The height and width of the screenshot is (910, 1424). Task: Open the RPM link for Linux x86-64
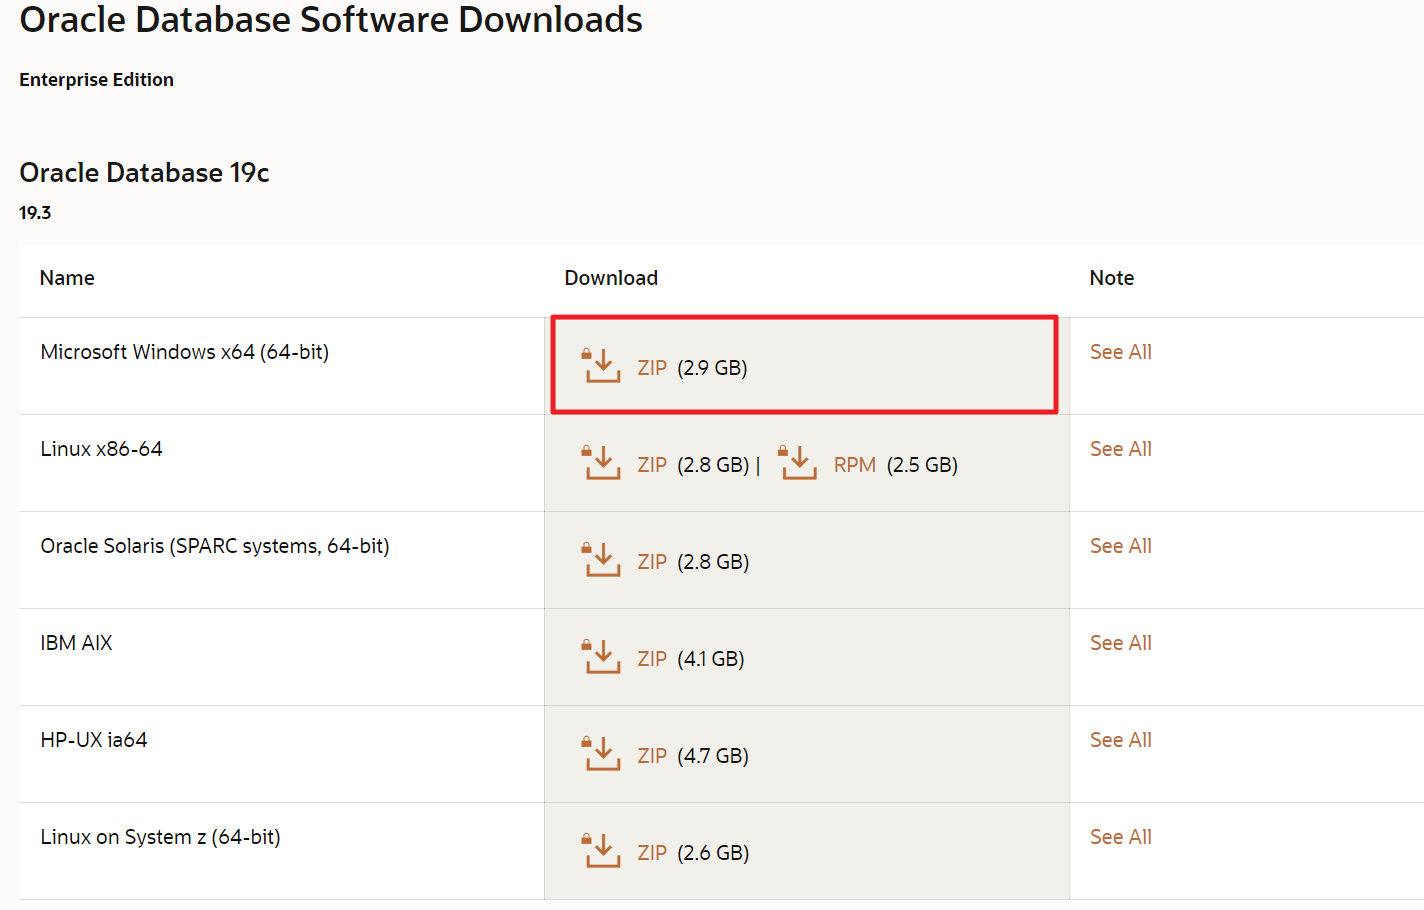[855, 465]
